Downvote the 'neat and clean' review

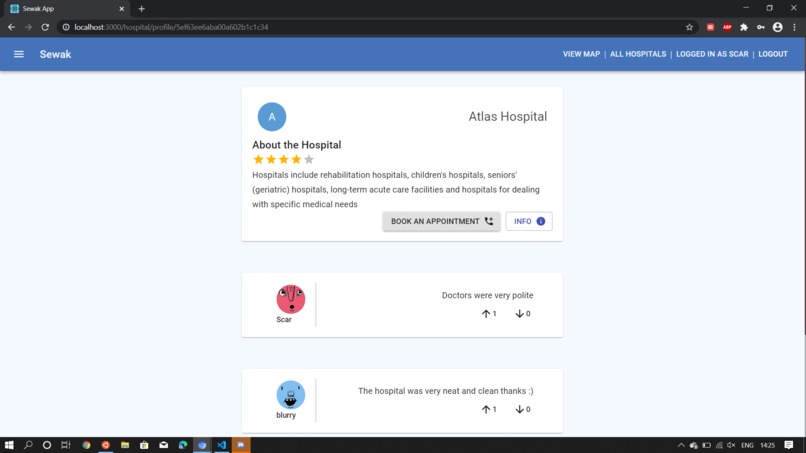(522, 409)
